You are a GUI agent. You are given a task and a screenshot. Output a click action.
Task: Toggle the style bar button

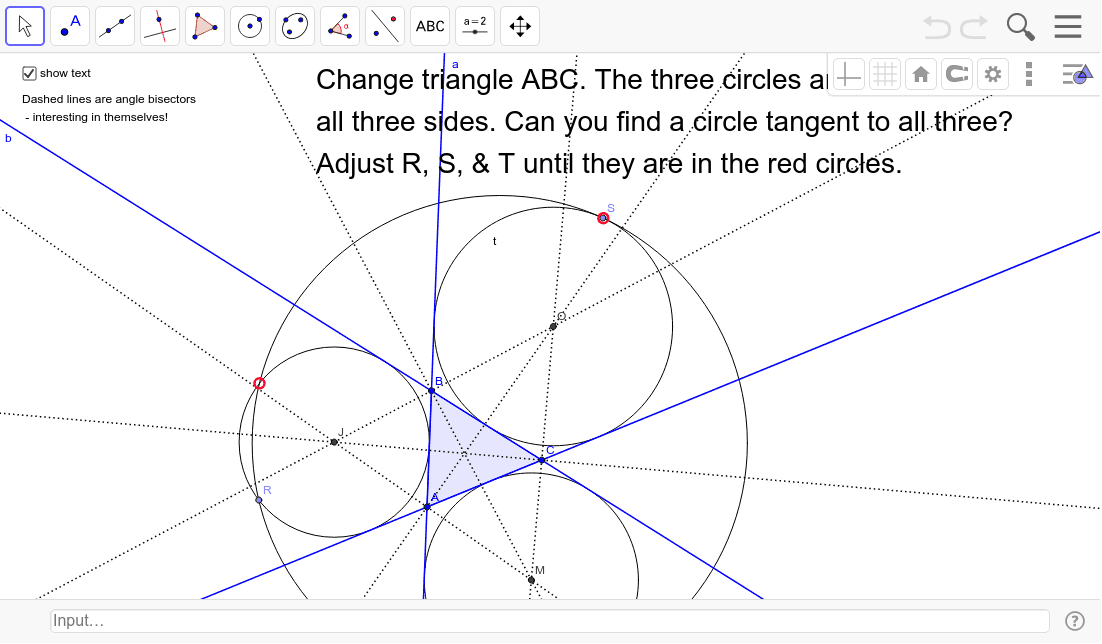coord(1077,74)
